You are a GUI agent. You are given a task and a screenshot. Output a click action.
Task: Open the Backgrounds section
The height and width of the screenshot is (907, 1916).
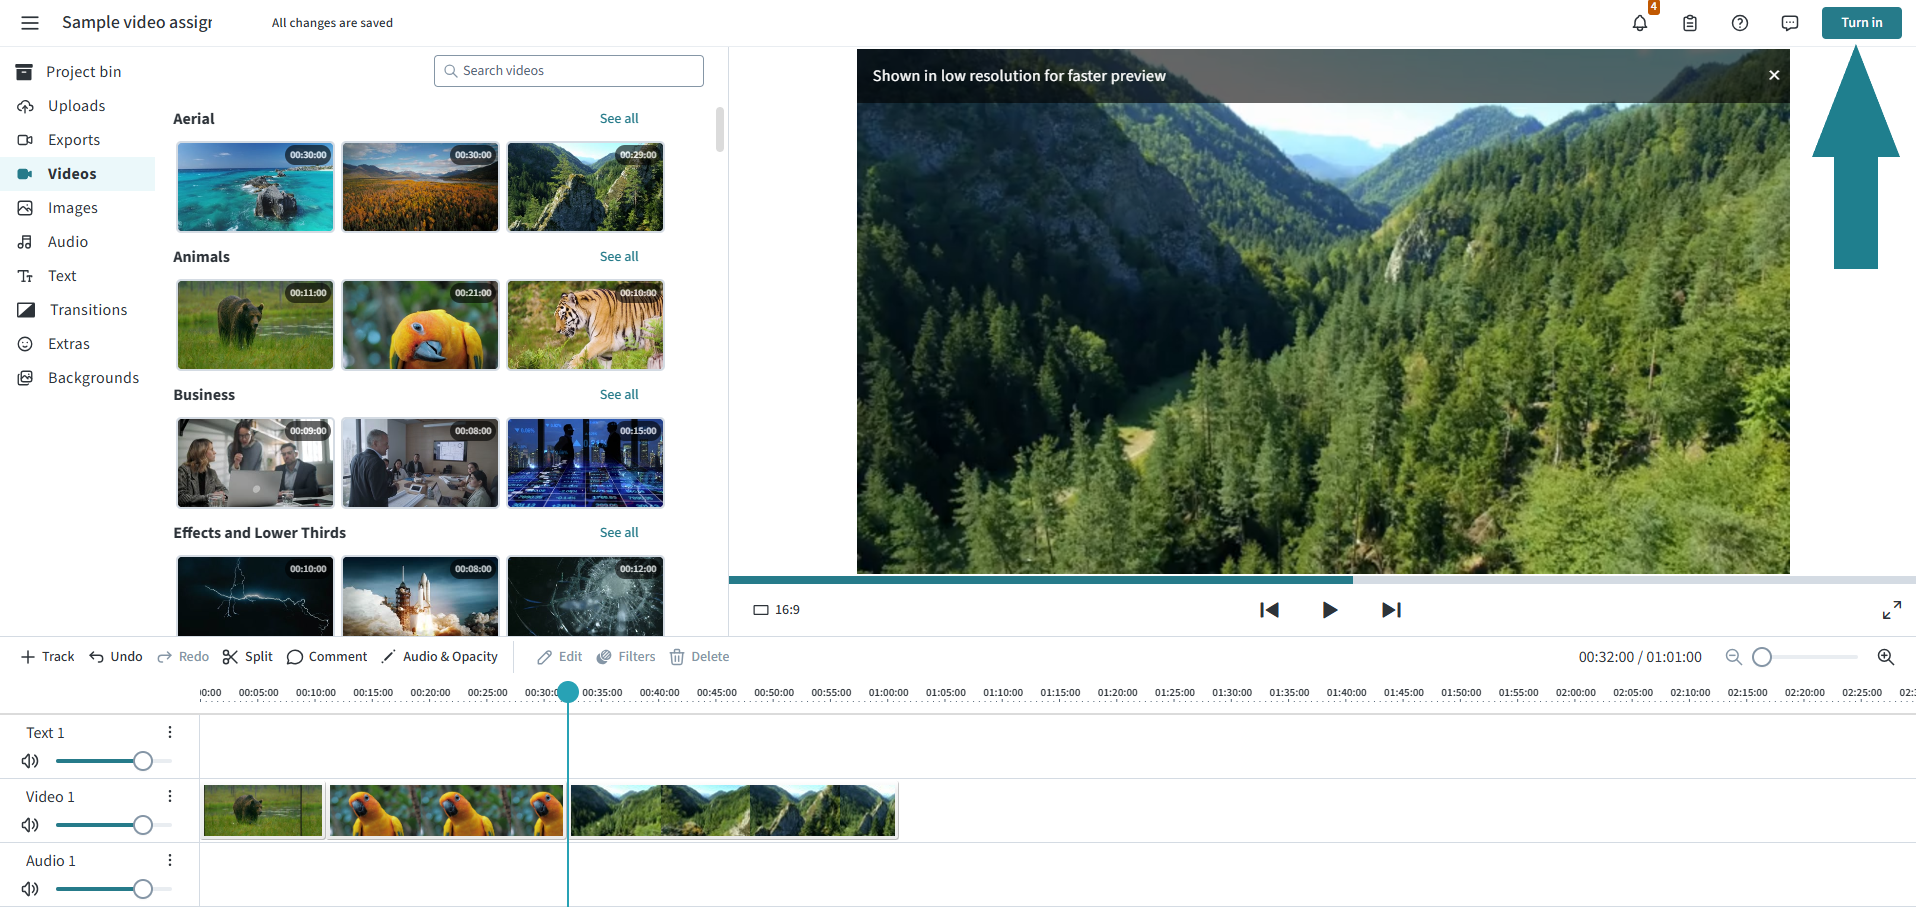pos(79,378)
